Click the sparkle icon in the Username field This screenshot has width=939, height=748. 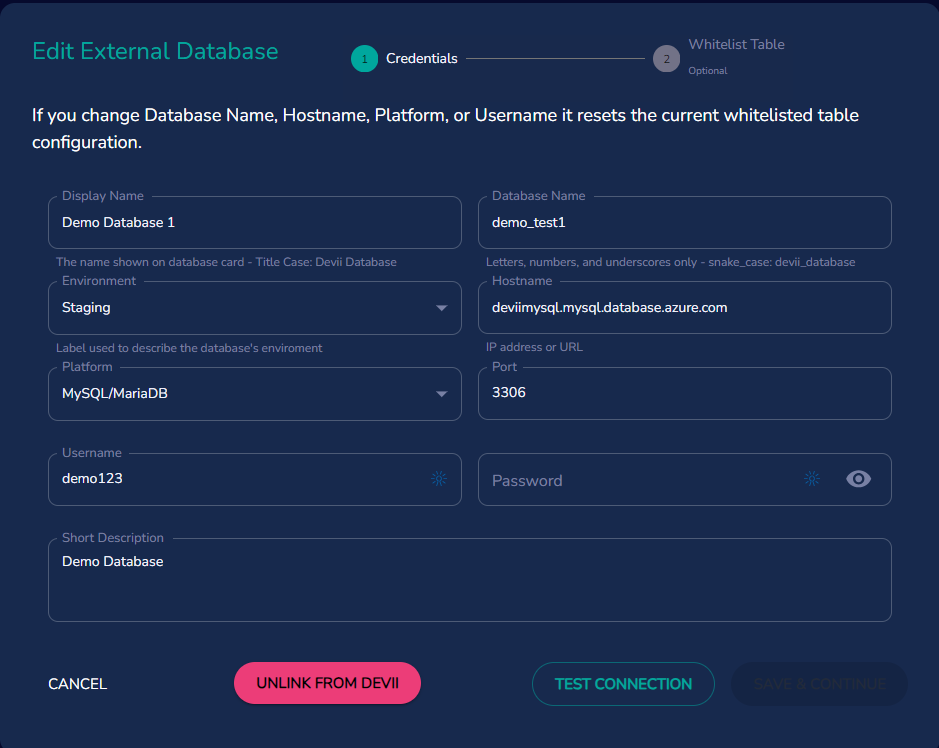438,479
